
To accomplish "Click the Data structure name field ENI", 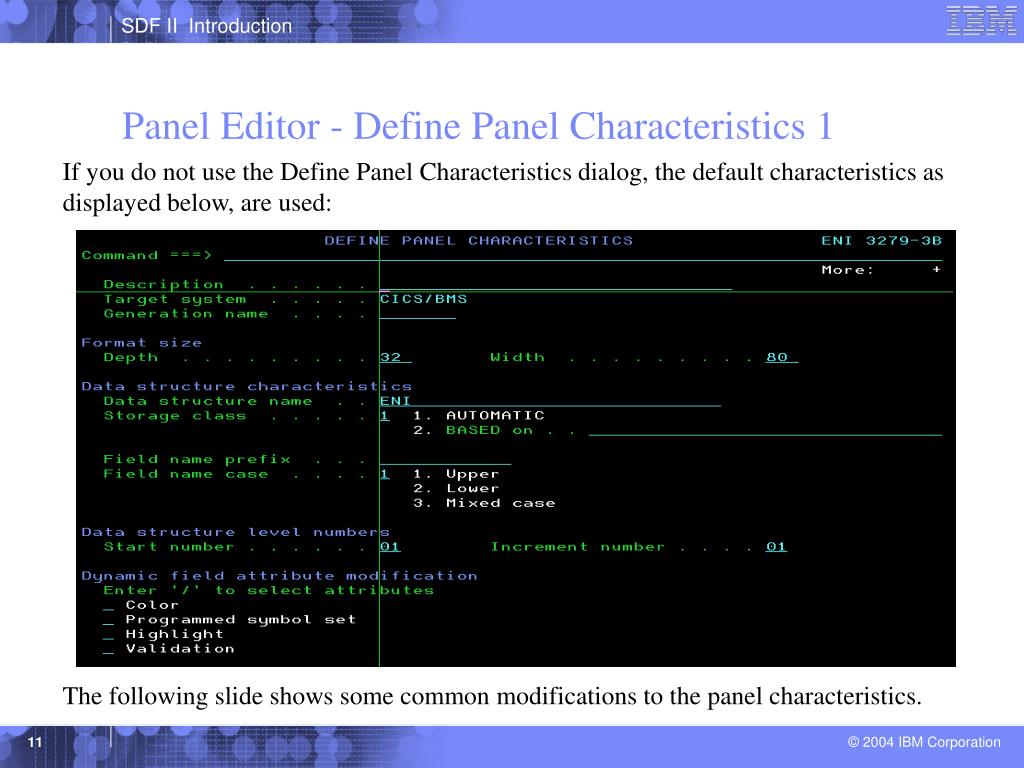I will 550,401.
